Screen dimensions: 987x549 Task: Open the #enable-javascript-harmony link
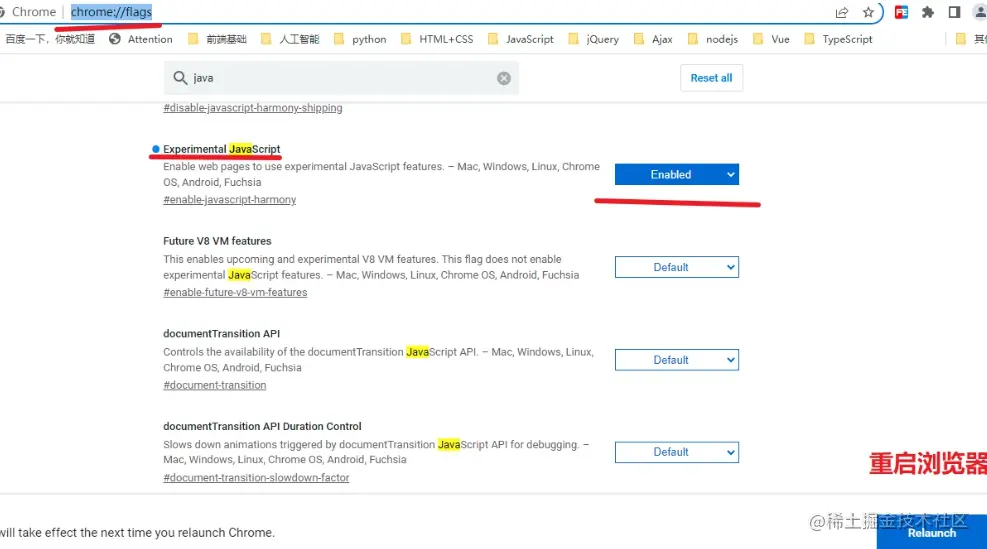230,200
